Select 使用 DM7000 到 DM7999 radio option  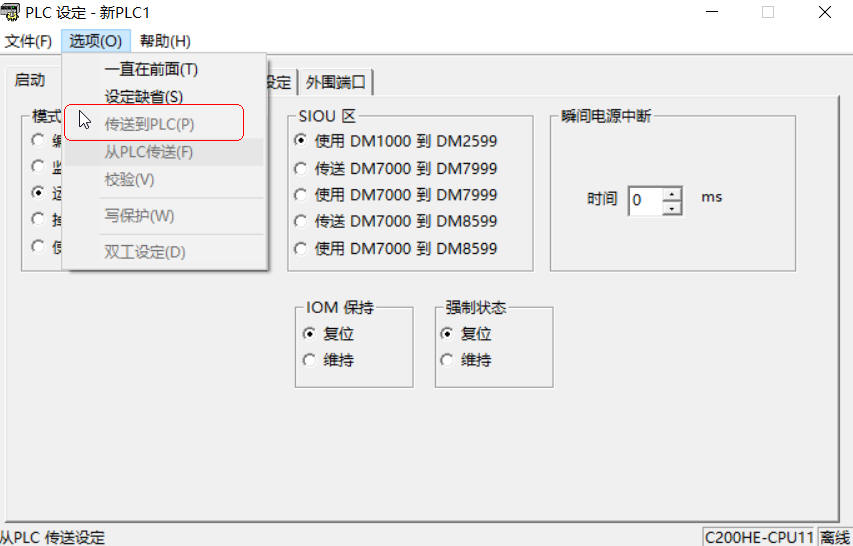(300, 194)
